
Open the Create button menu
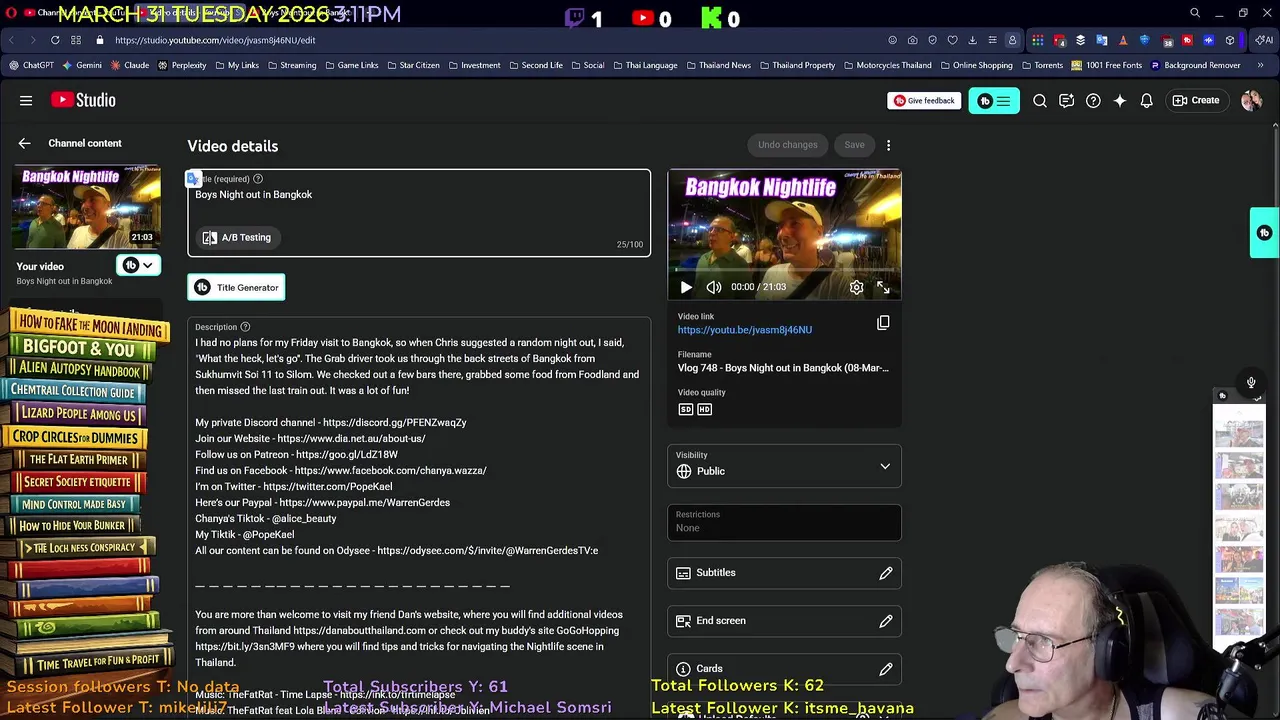(1196, 100)
